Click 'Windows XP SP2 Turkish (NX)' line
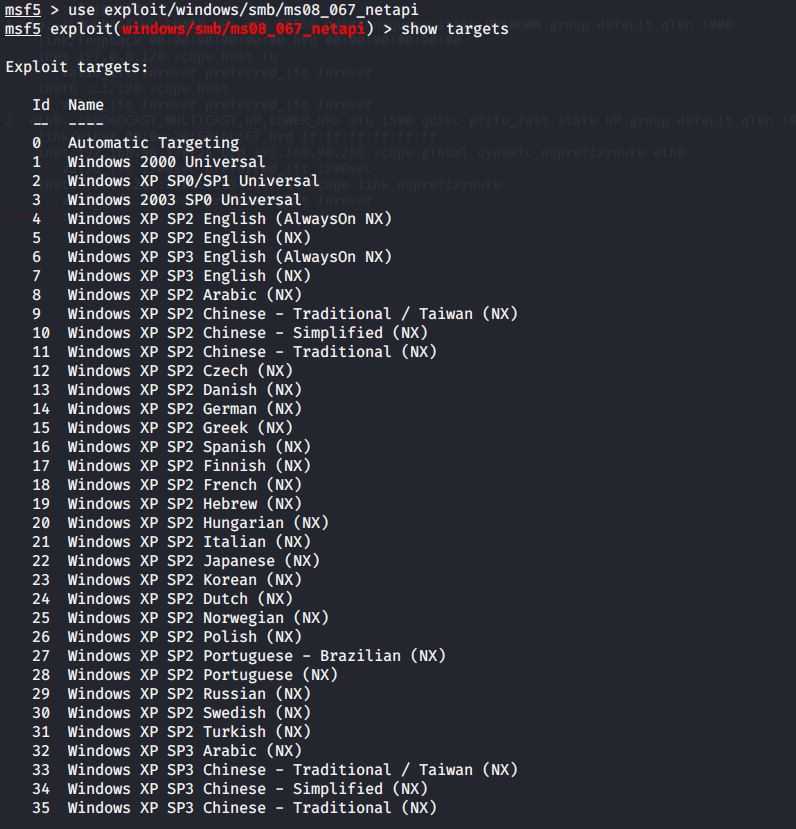 coord(171,732)
